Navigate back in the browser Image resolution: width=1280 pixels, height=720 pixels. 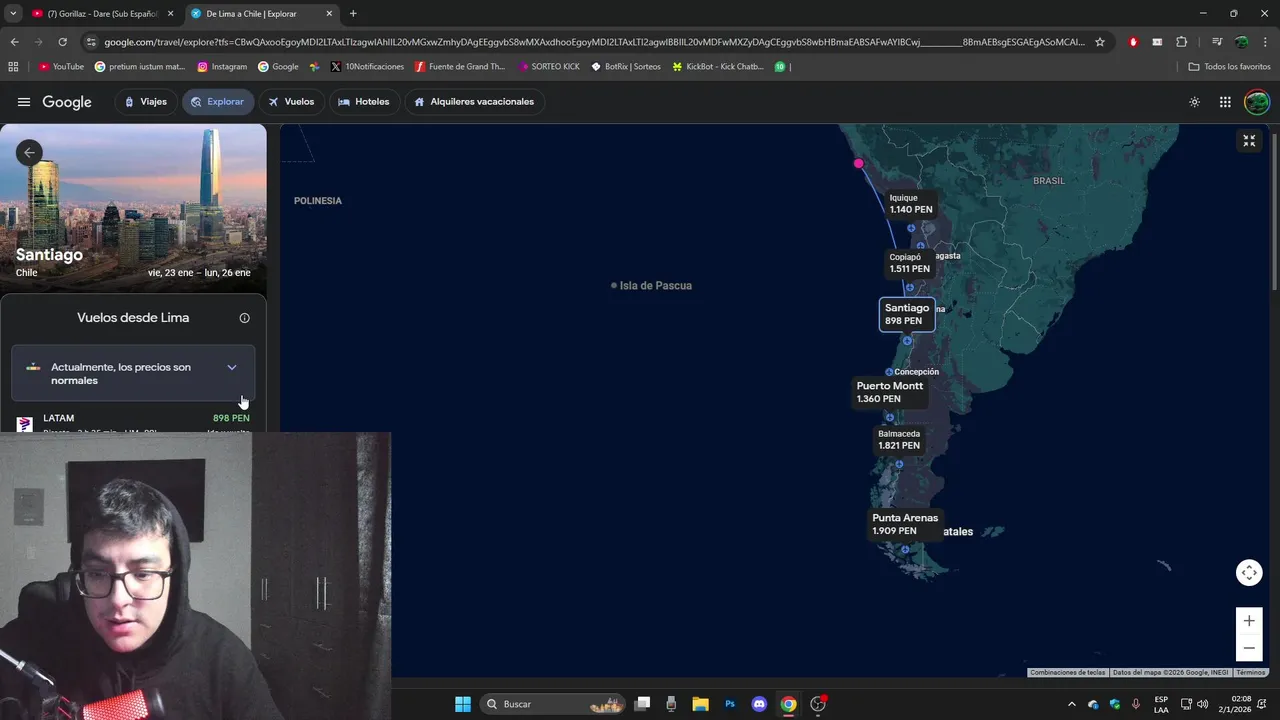(x=14, y=42)
